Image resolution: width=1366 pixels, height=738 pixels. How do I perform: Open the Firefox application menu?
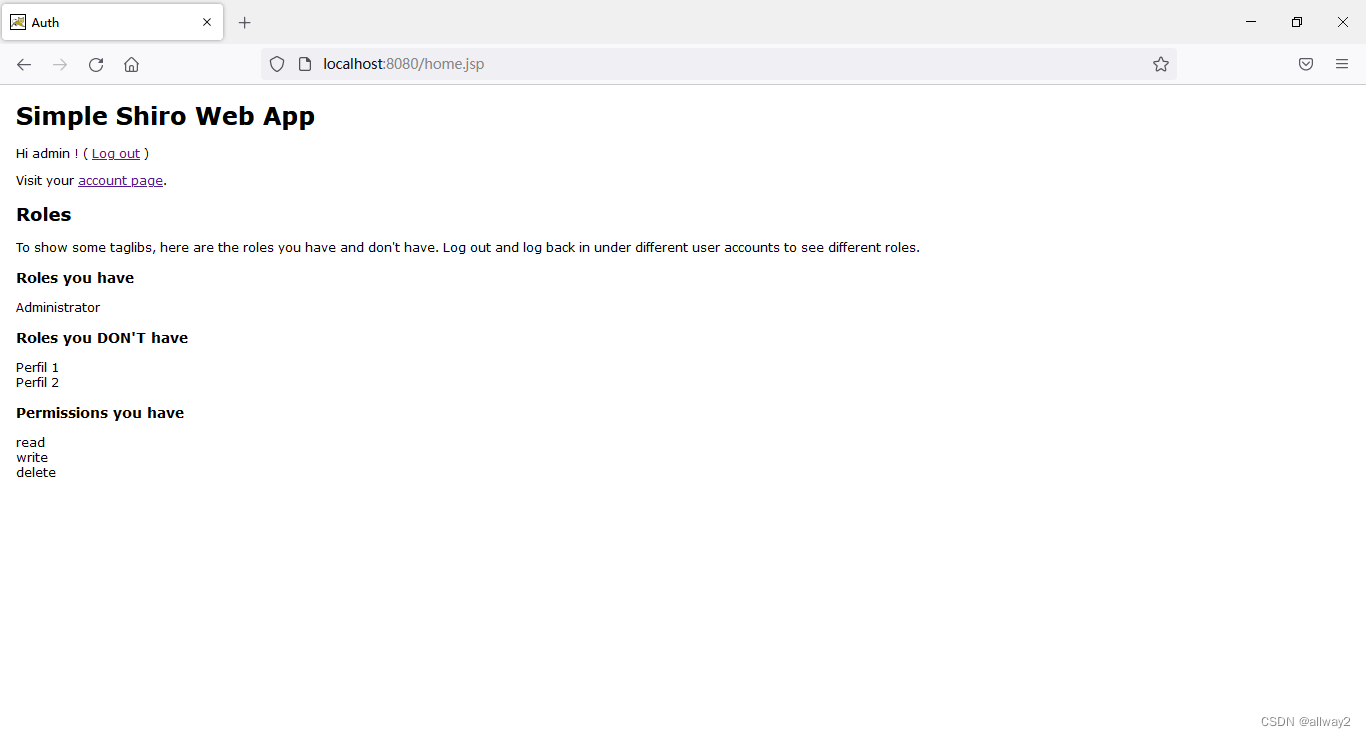click(x=1342, y=64)
